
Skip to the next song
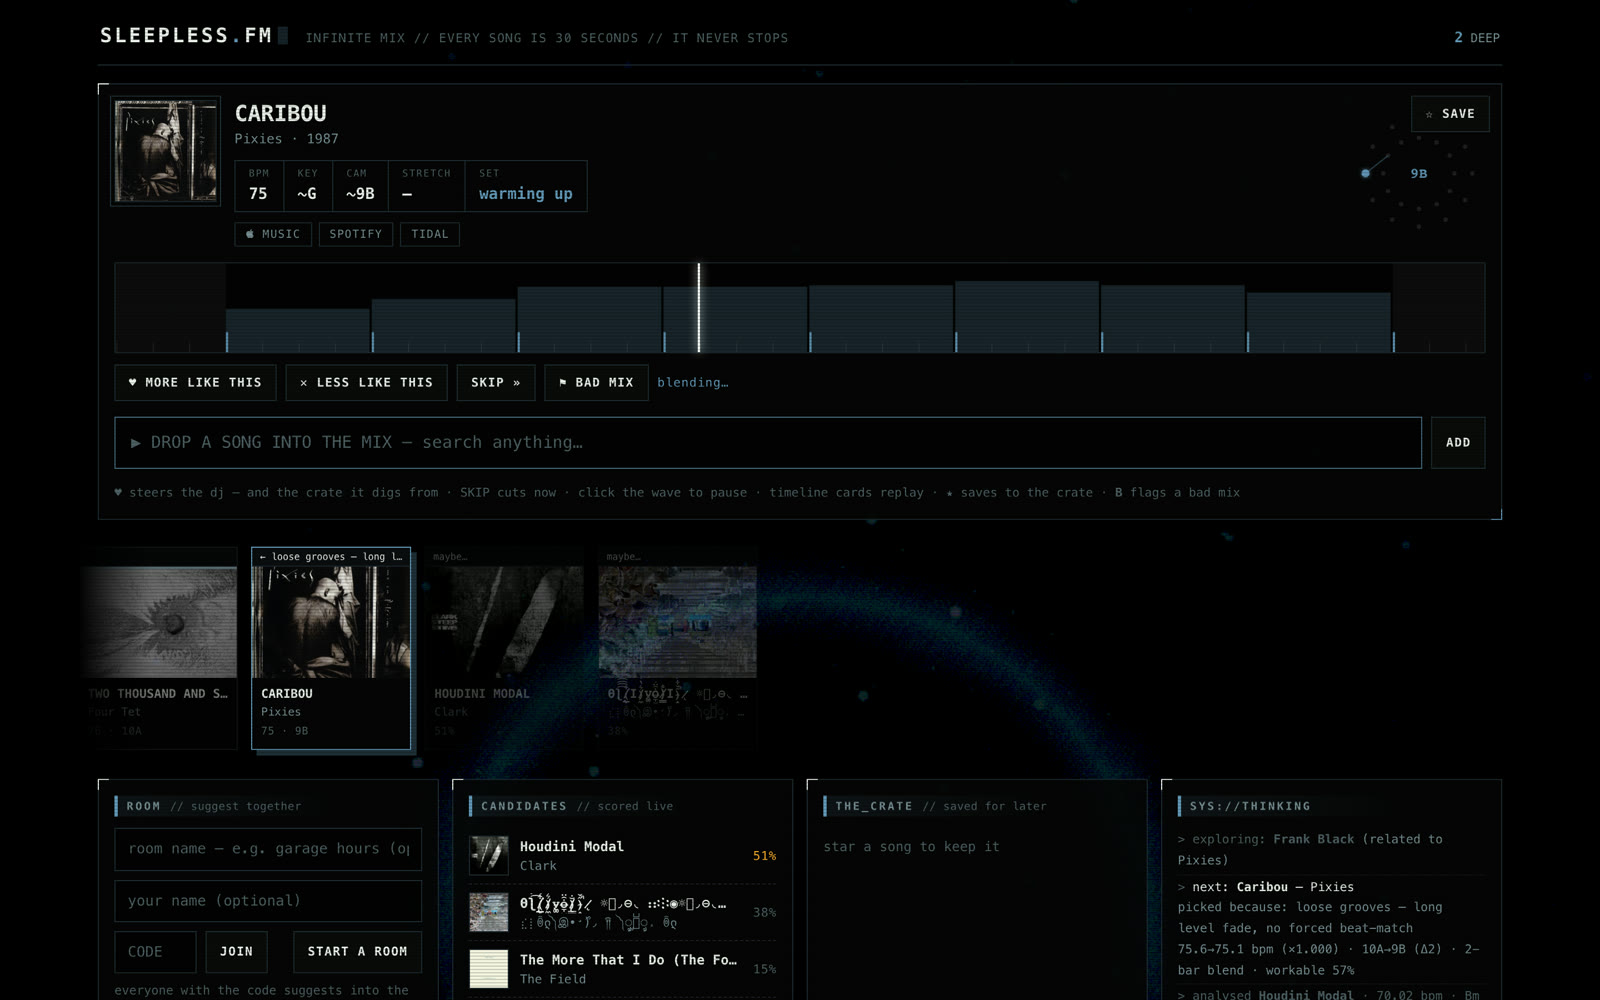pos(496,382)
